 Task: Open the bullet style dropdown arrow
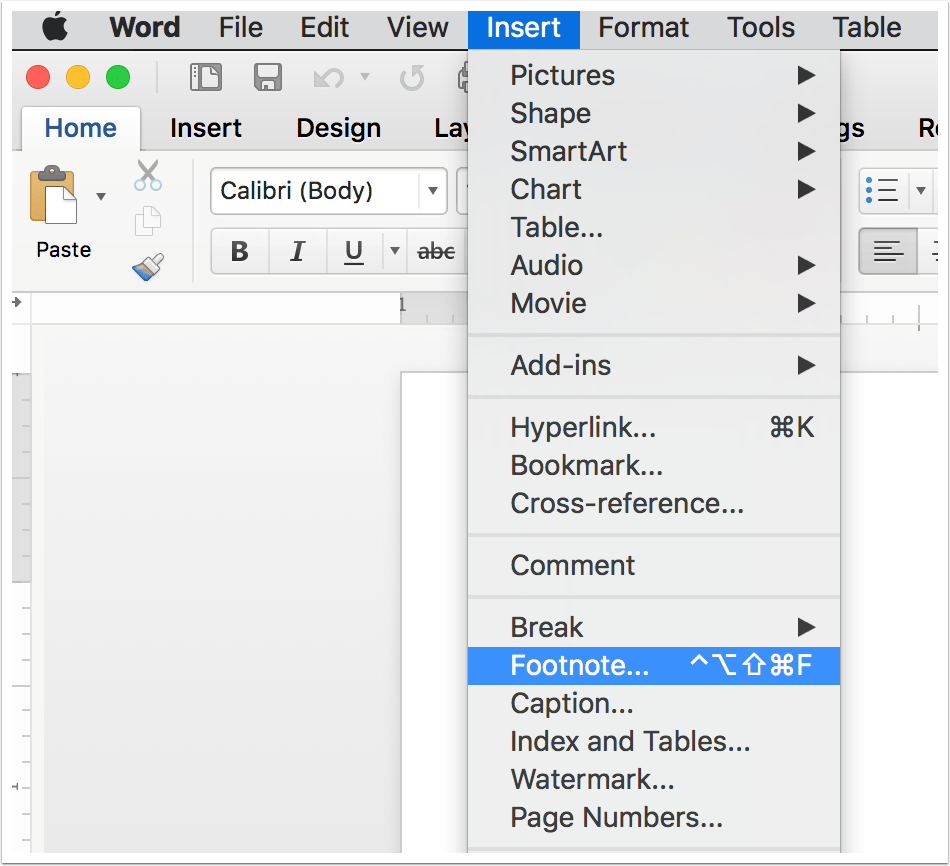(x=921, y=191)
